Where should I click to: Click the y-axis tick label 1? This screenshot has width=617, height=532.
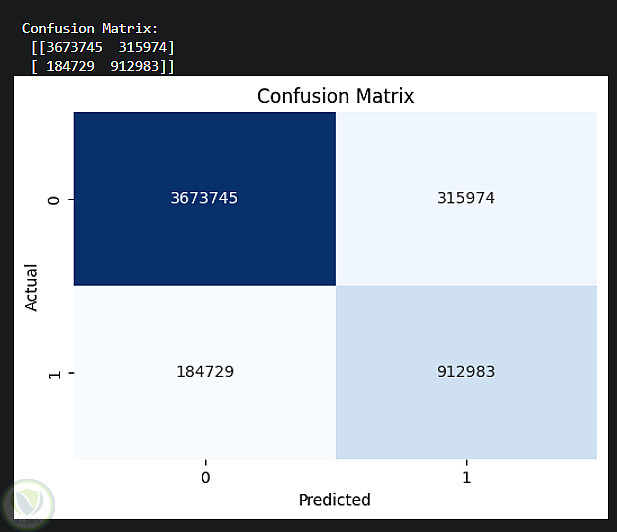point(55,373)
